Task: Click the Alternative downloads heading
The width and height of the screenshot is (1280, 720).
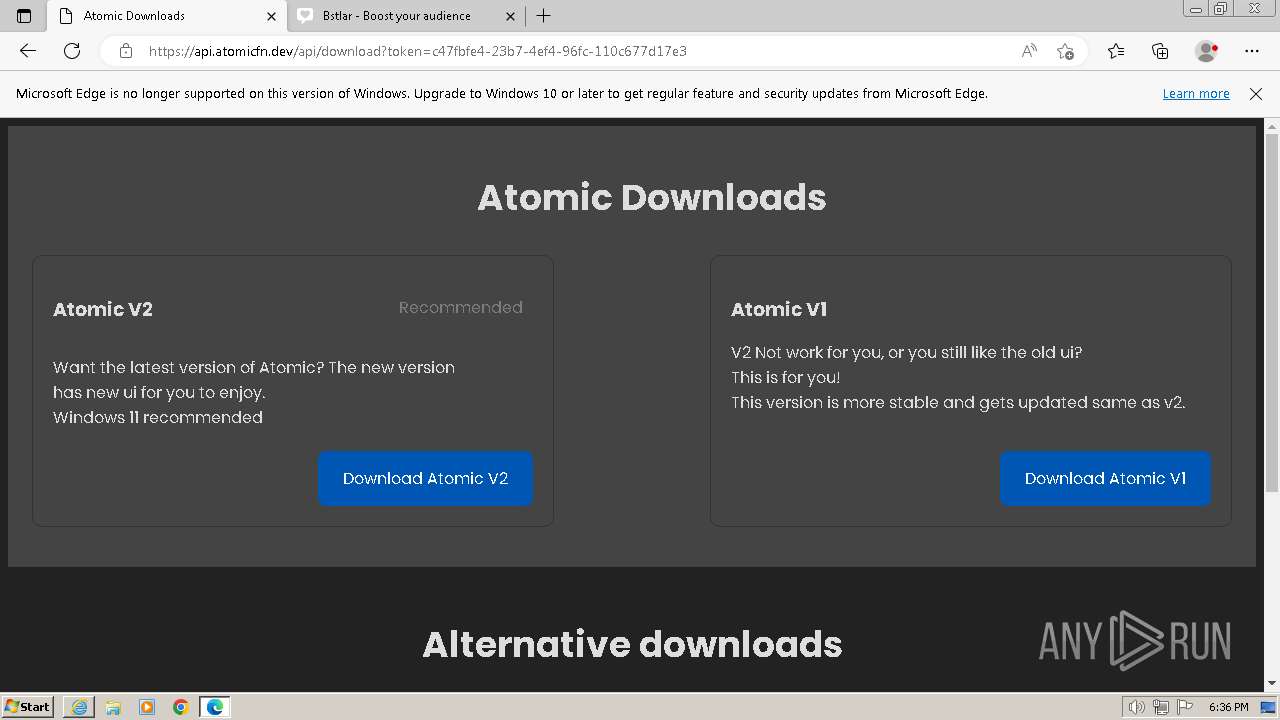Action: (x=632, y=644)
